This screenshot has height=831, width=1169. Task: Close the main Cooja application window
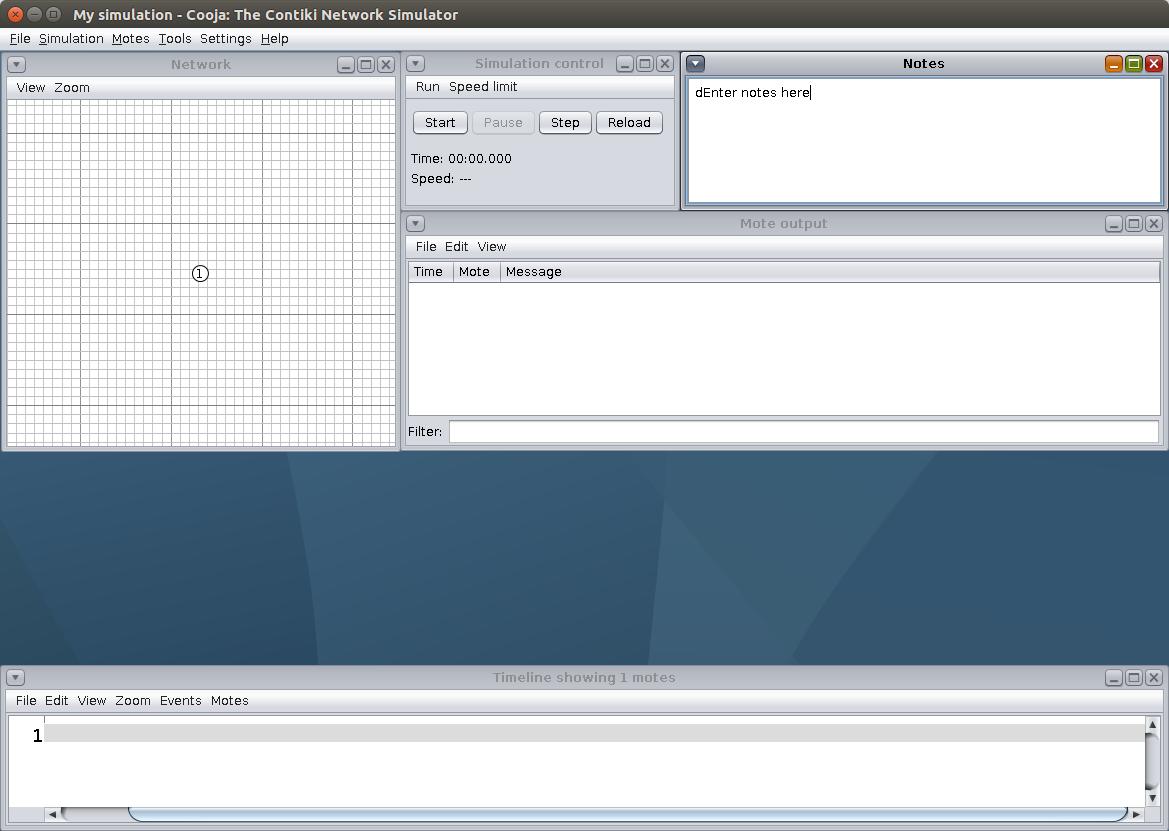[15, 14]
